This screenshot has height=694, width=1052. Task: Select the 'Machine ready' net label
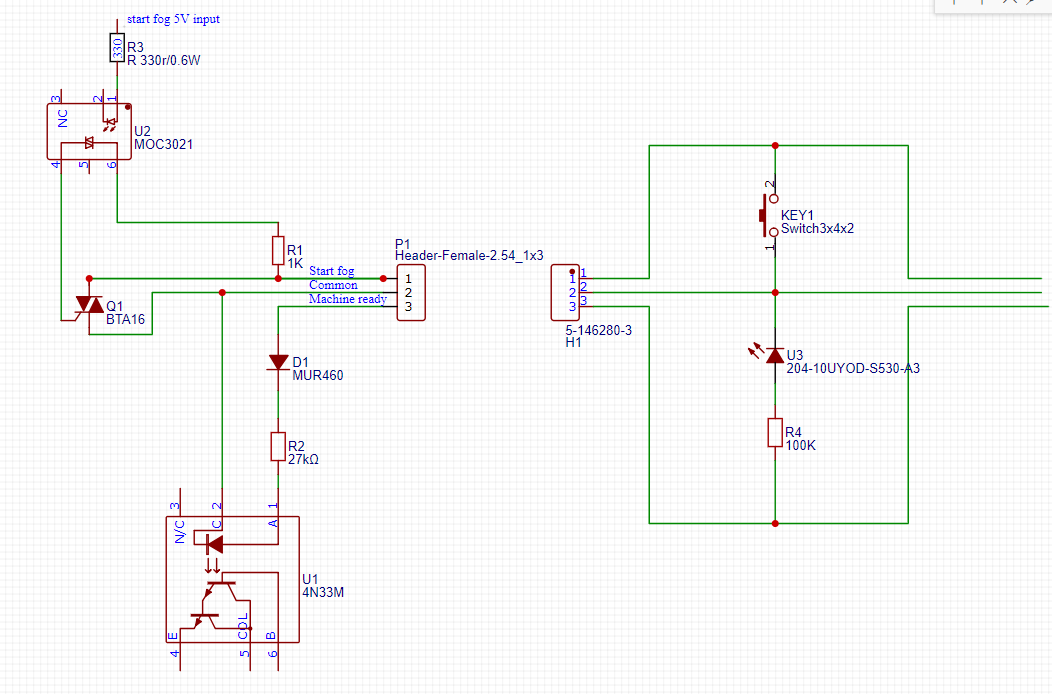coord(348,299)
